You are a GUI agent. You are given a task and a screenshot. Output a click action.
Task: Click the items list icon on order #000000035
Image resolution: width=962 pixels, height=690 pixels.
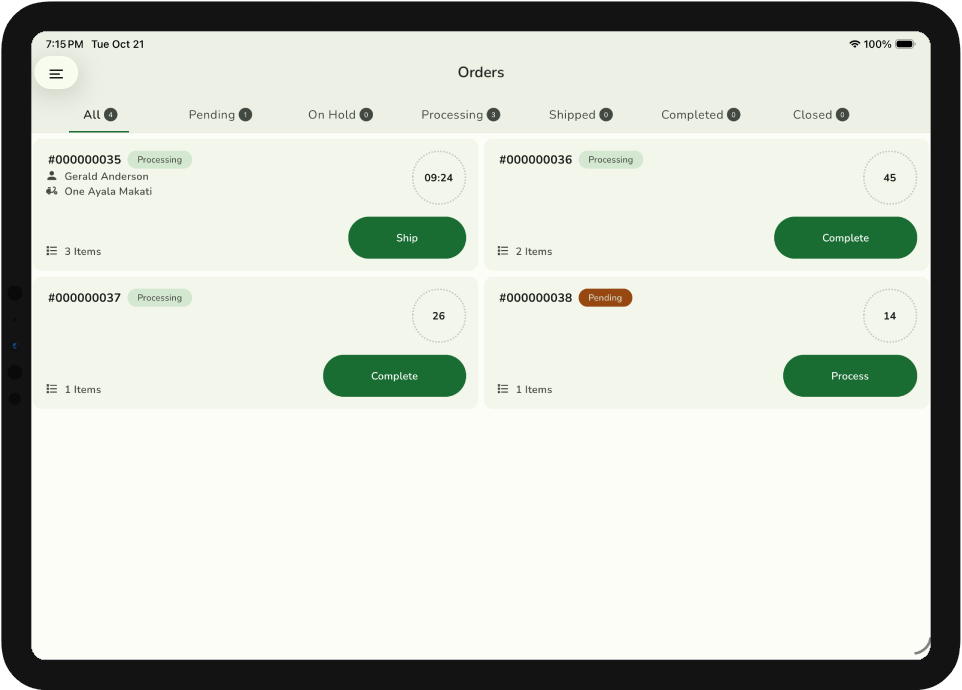click(x=52, y=251)
